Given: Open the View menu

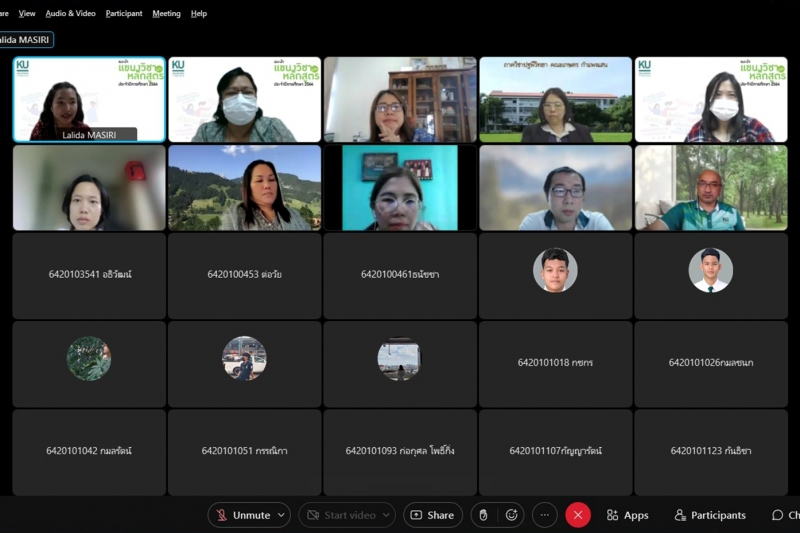Looking at the screenshot, I should (27, 14).
